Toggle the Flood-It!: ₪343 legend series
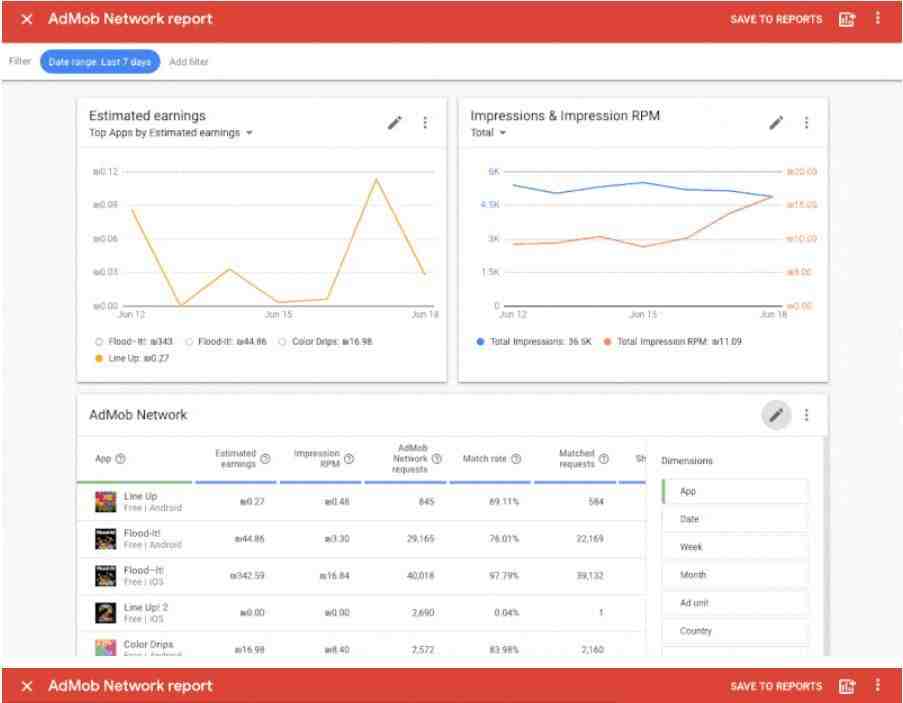903x703 pixels. tap(135, 341)
